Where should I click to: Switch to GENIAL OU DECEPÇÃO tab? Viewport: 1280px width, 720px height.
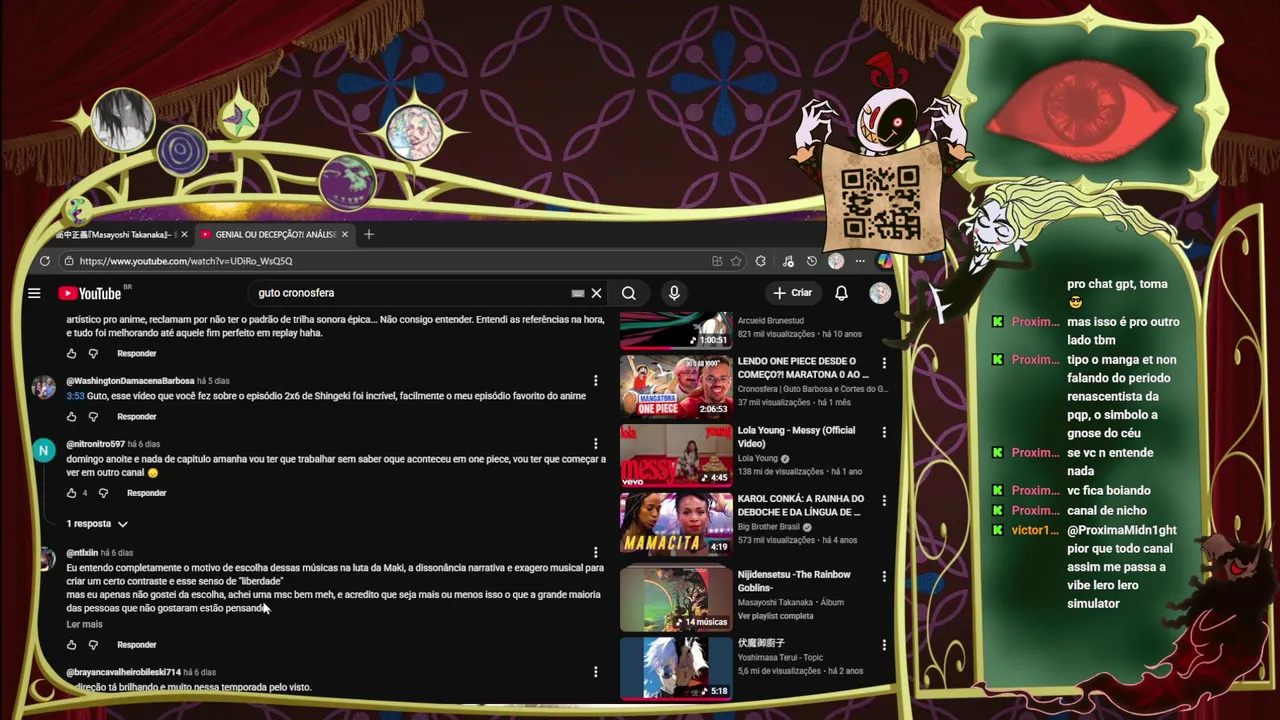275,234
